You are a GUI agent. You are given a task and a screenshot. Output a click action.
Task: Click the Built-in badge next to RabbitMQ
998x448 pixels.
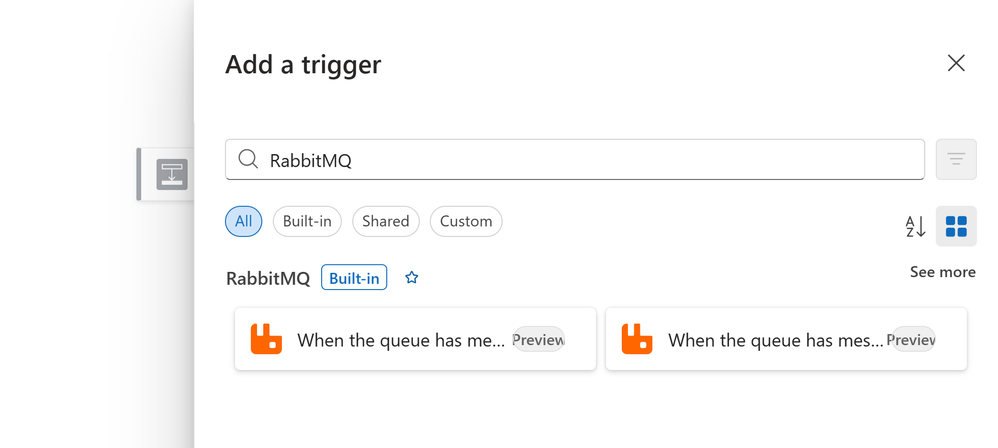(x=354, y=278)
